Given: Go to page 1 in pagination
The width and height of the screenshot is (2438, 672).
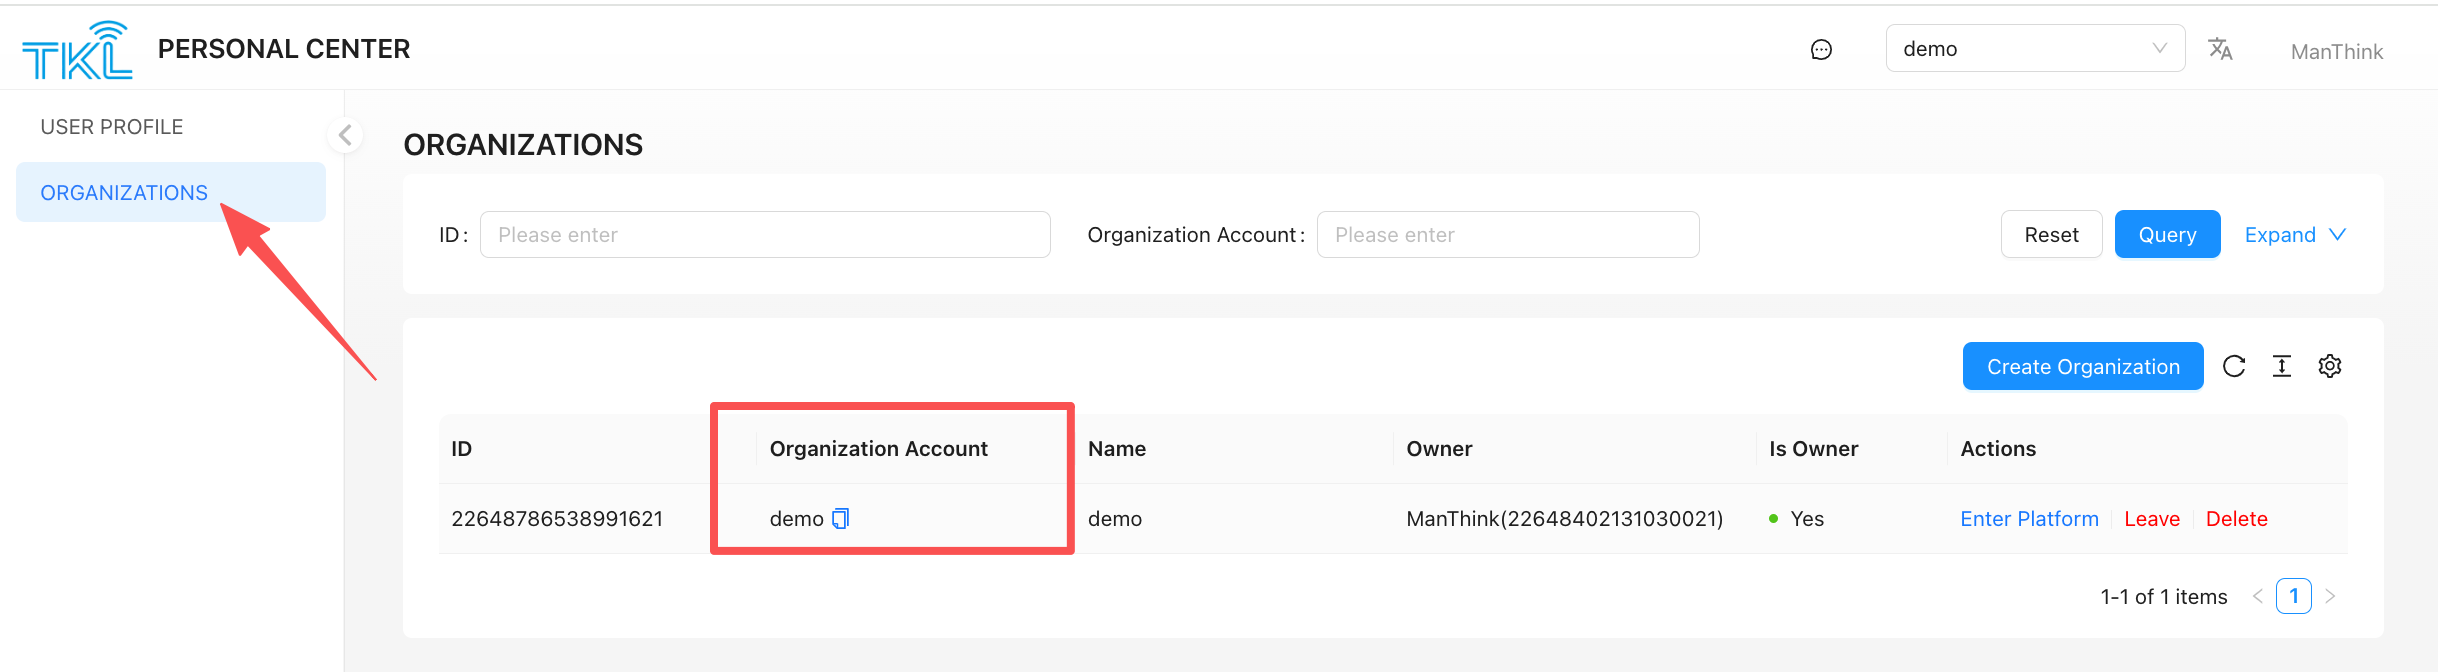Looking at the screenshot, I should pyautogui.click(x=2293, y=597).
